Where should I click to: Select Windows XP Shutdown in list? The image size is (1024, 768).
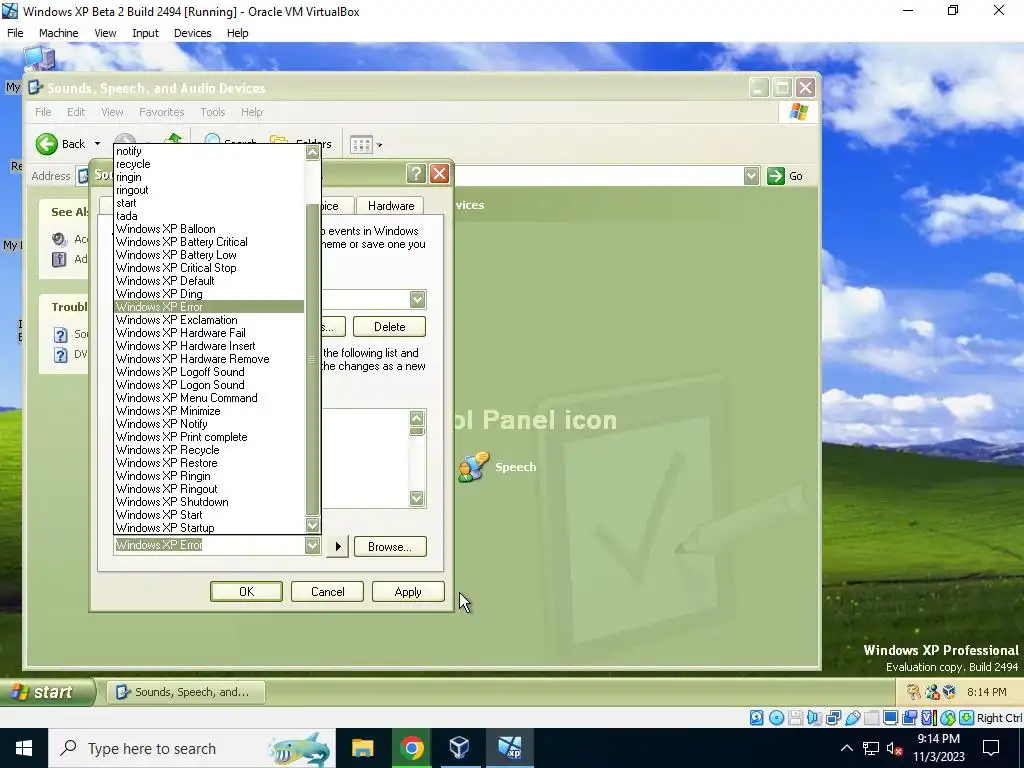[x=209, y=502]
